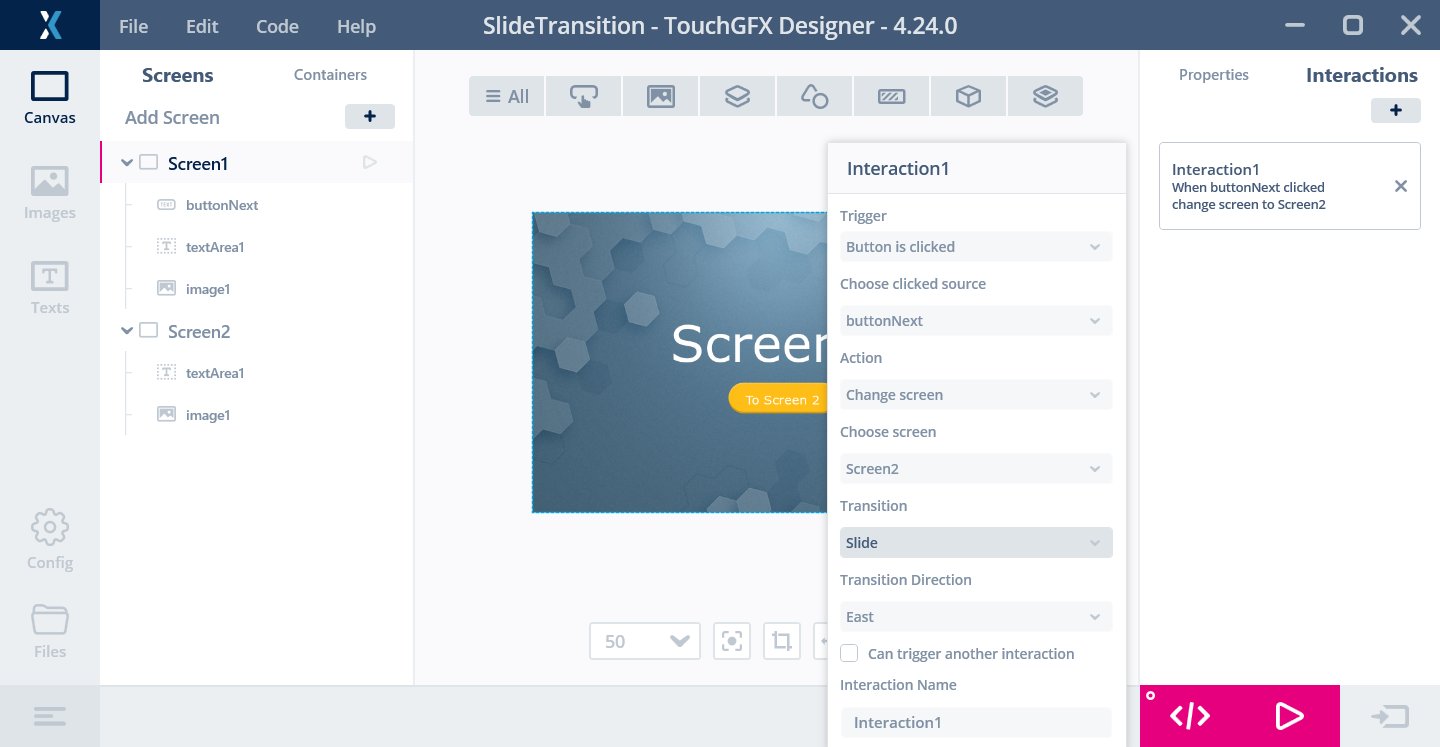
Task: Open the Transition dropdown showing Slide
Action: (975, 543)
